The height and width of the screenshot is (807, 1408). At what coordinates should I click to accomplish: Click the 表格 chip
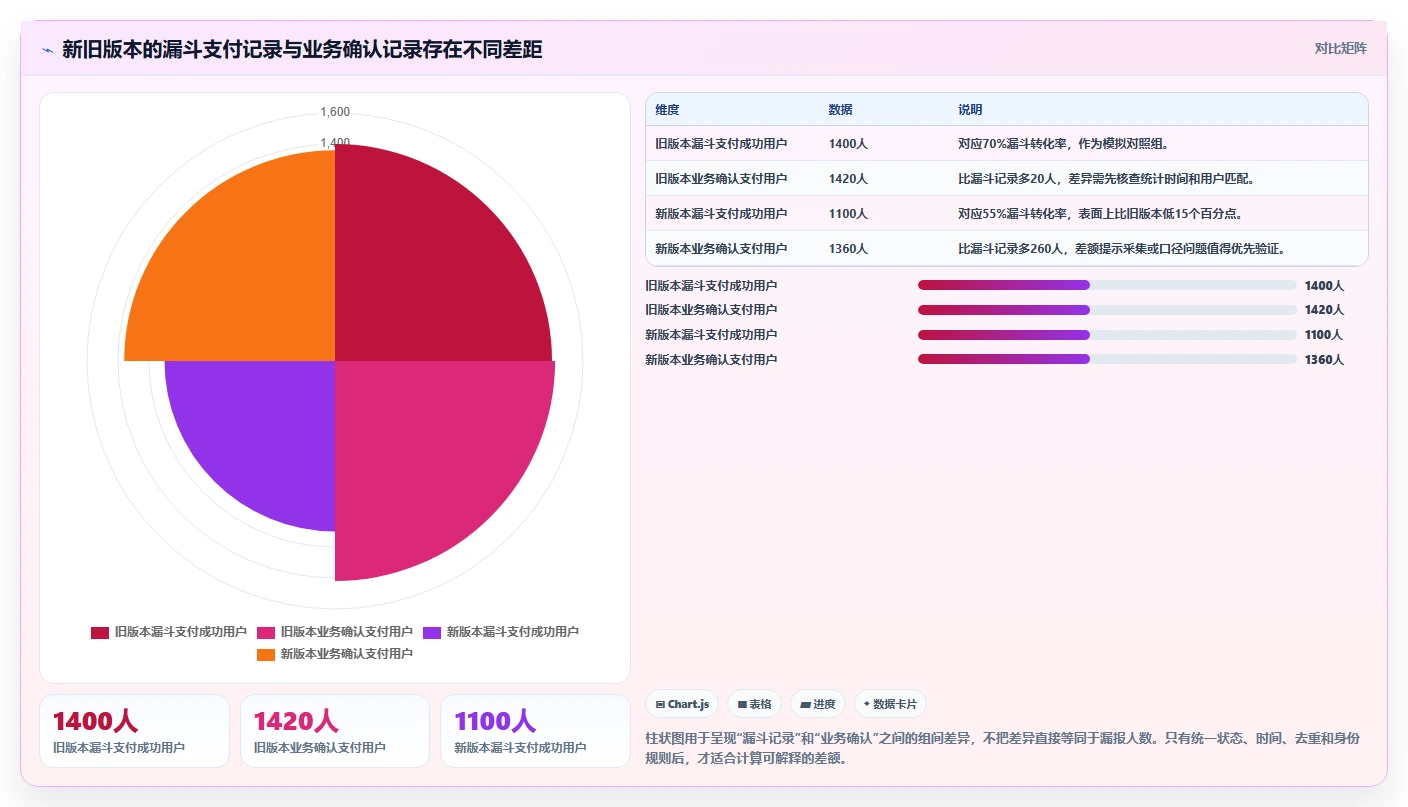pyautogui.click(x=754, y=704)
